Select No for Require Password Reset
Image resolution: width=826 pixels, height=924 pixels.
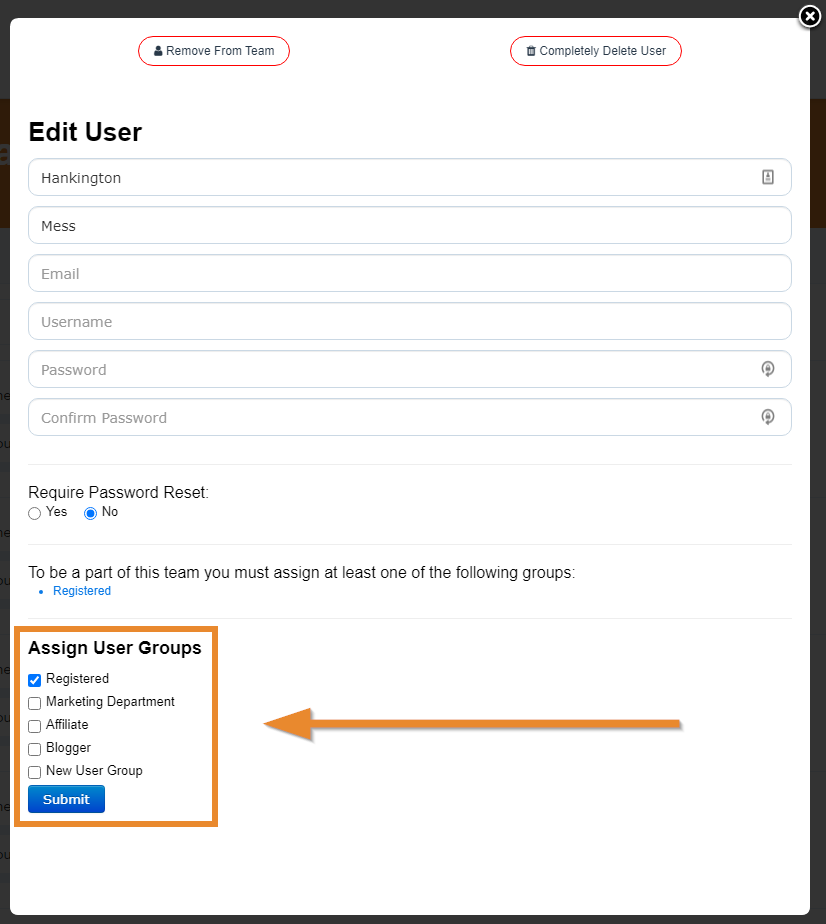coord(91,513)
